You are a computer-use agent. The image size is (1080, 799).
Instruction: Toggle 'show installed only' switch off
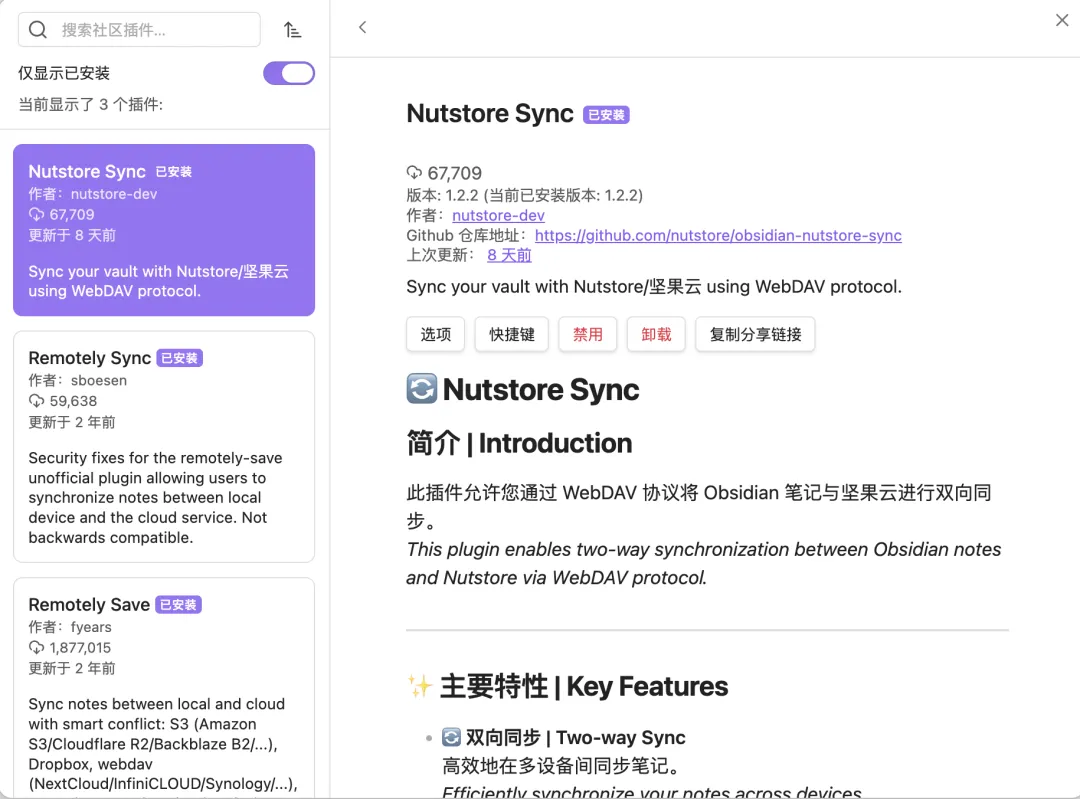289,73
